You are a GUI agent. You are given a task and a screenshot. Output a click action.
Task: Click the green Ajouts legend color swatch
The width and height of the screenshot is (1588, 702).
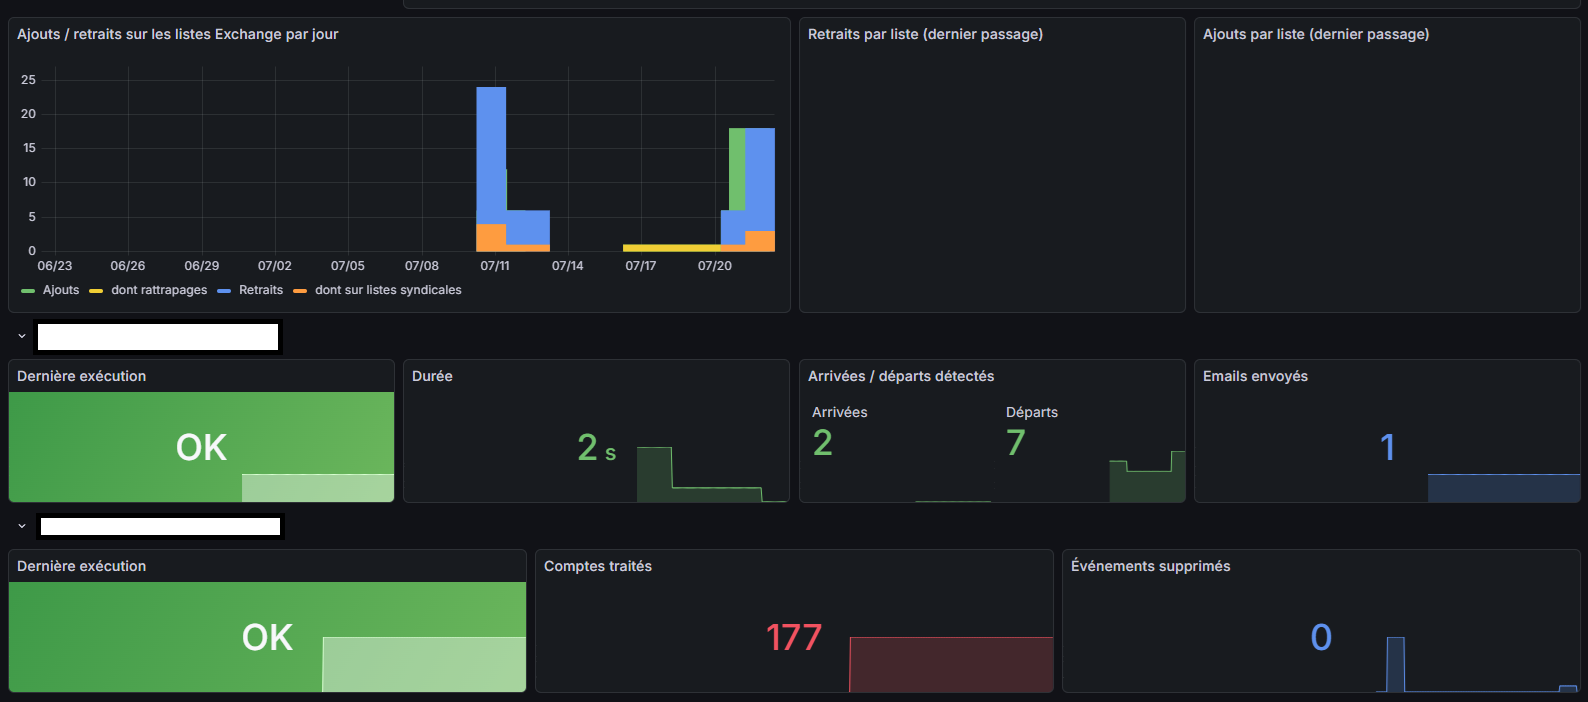point(28,291)
